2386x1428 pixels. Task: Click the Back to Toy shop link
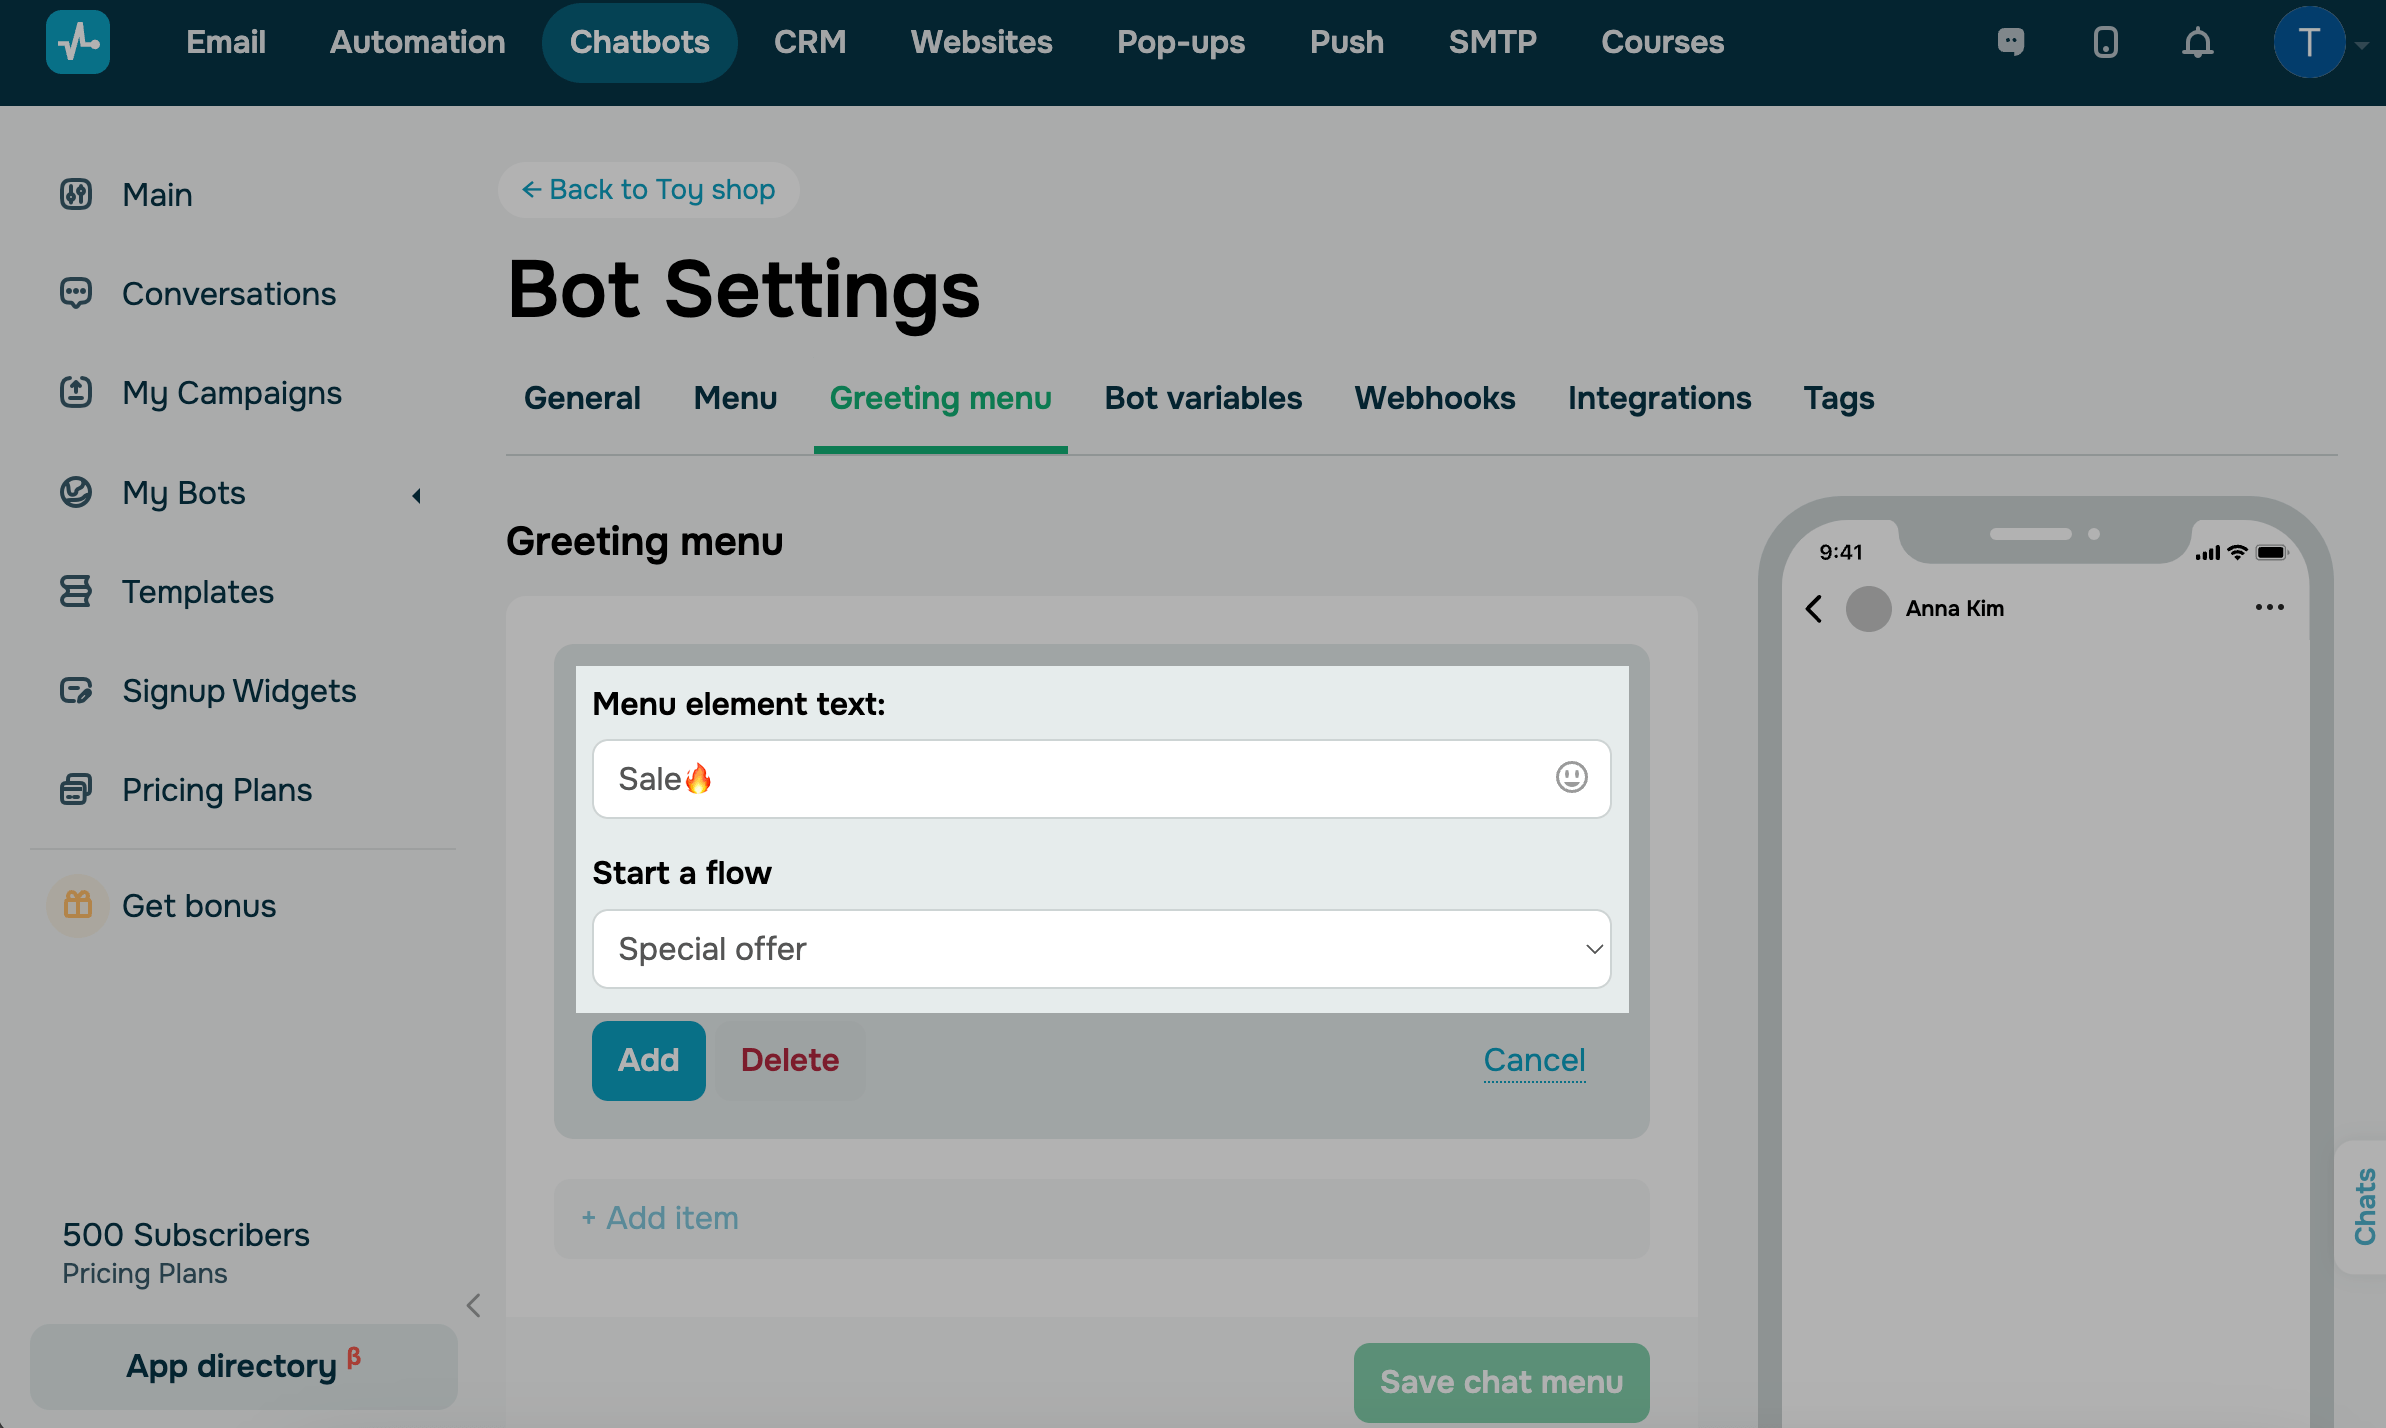coord(648,190)
